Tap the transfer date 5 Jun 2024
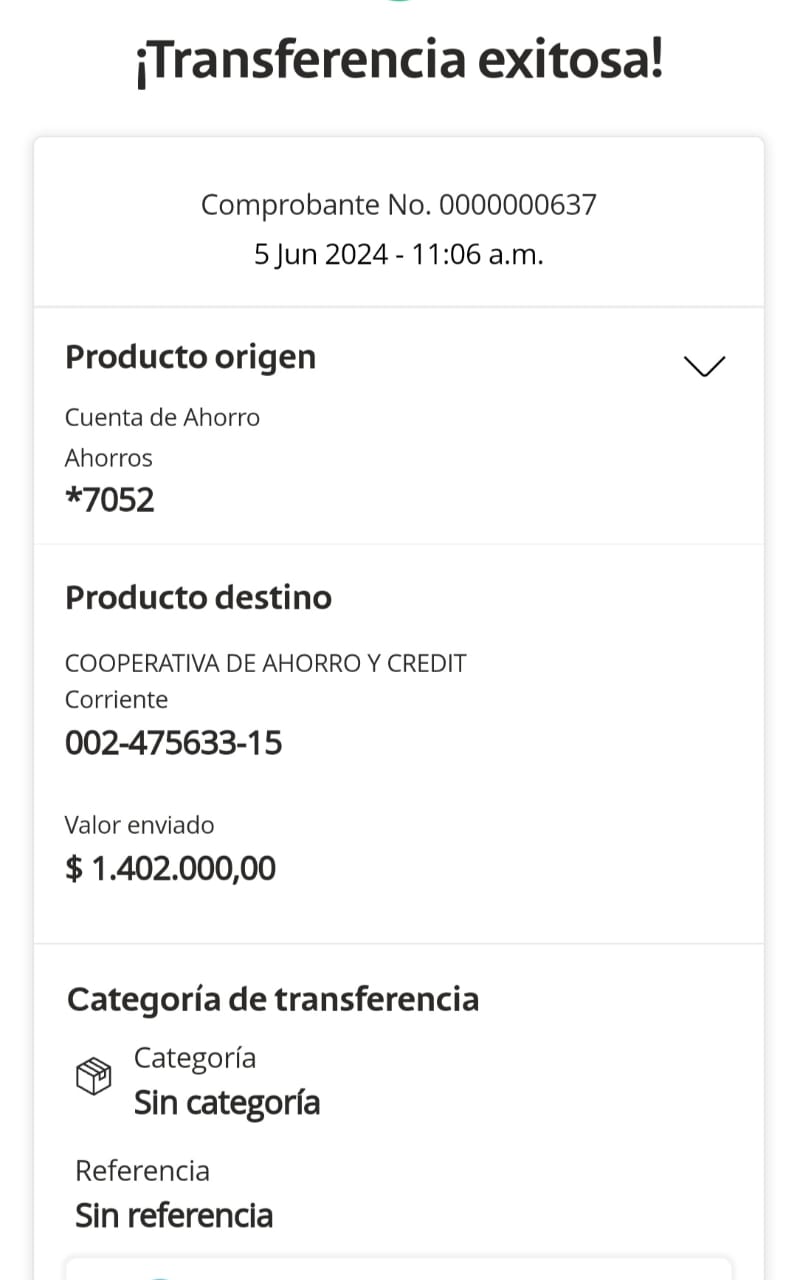 tap(320, 254)
